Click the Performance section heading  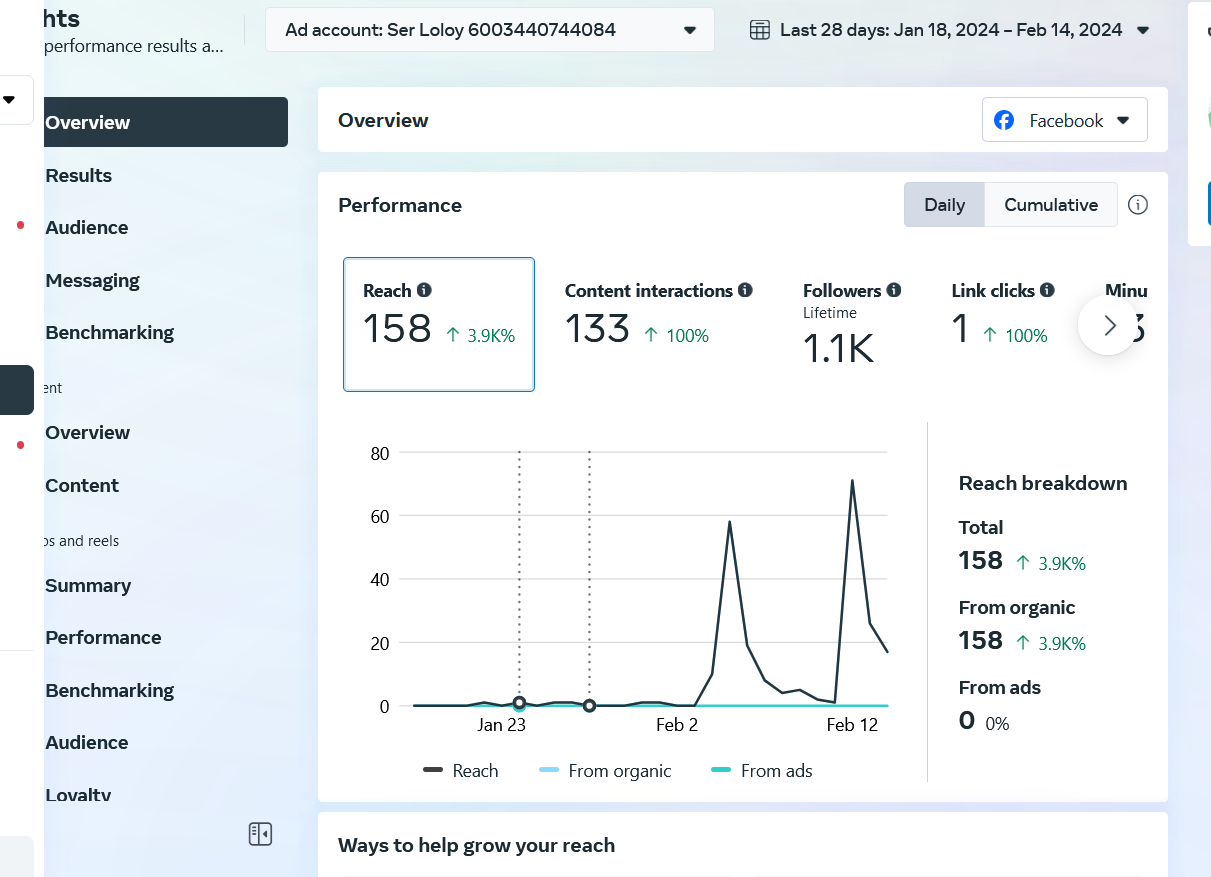click(400, 205)
